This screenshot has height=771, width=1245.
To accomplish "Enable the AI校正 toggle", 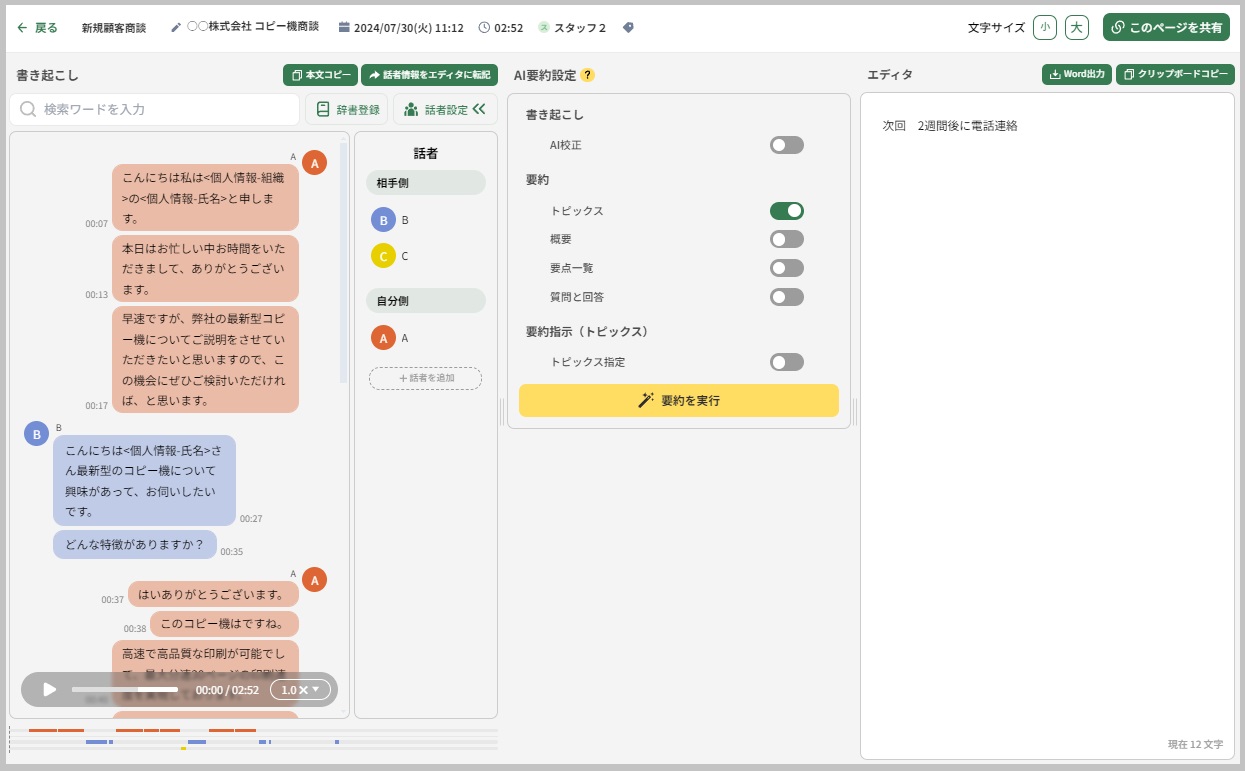I will 786,145.
